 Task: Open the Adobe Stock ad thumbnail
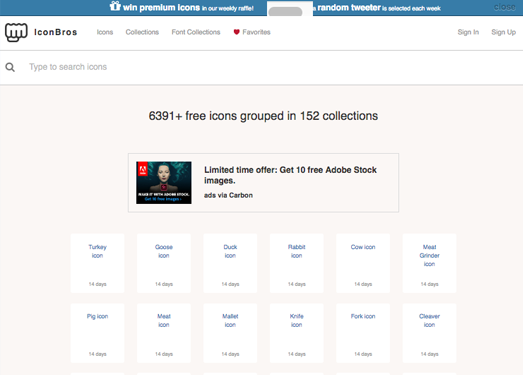[x=164, y=182]
